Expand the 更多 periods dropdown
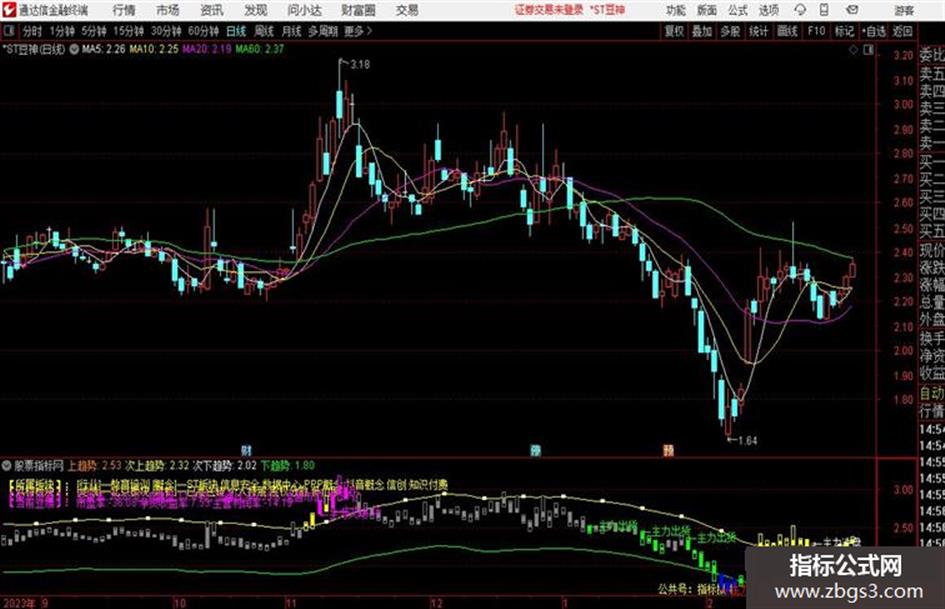 [358, 31]
